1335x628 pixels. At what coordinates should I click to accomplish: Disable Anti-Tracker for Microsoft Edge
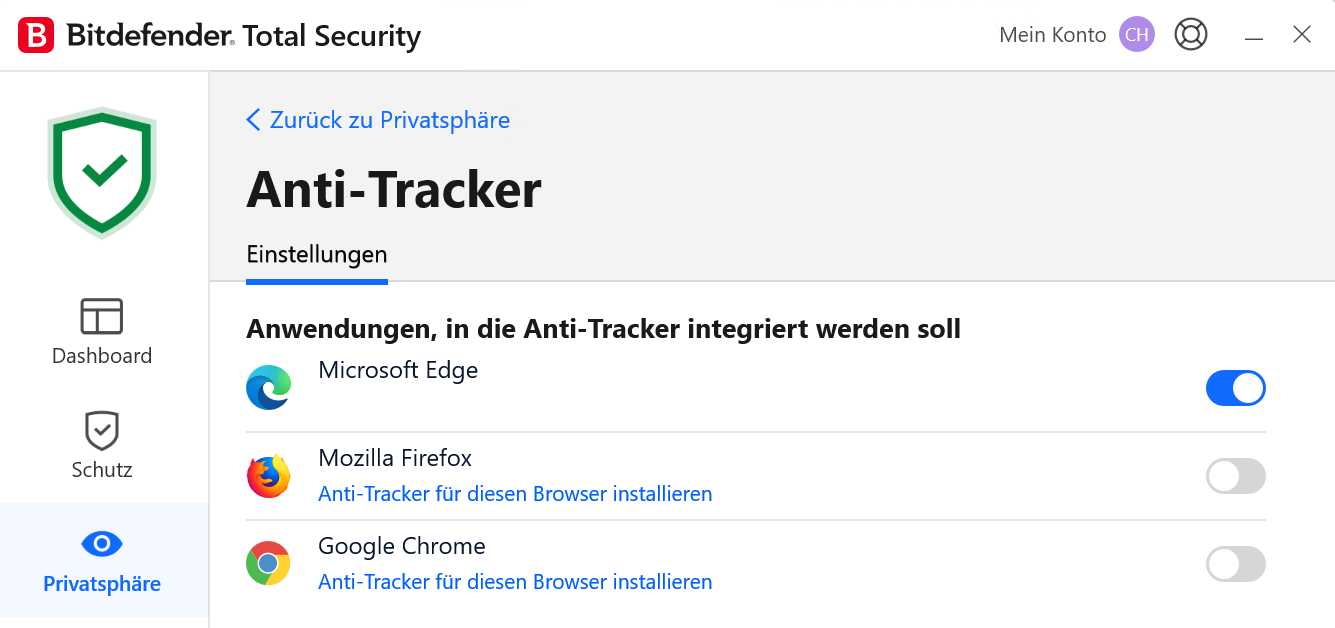(1235, 388)
